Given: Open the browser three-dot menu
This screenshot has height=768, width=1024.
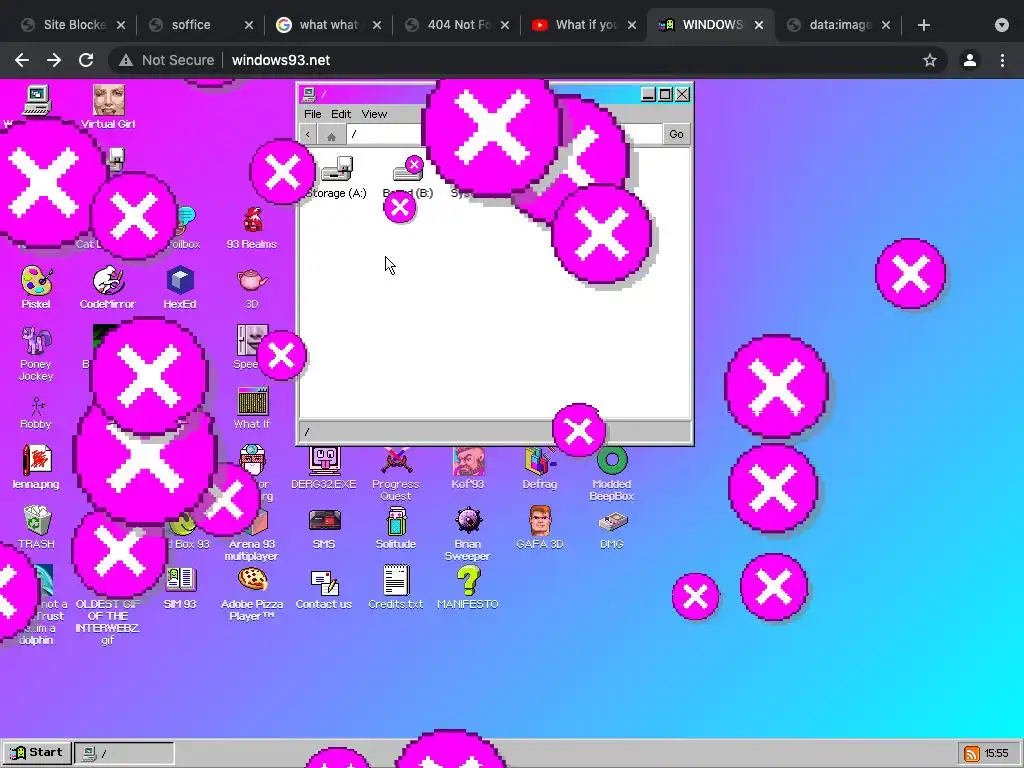Looking at the screenshot, I should [1002, 60].
